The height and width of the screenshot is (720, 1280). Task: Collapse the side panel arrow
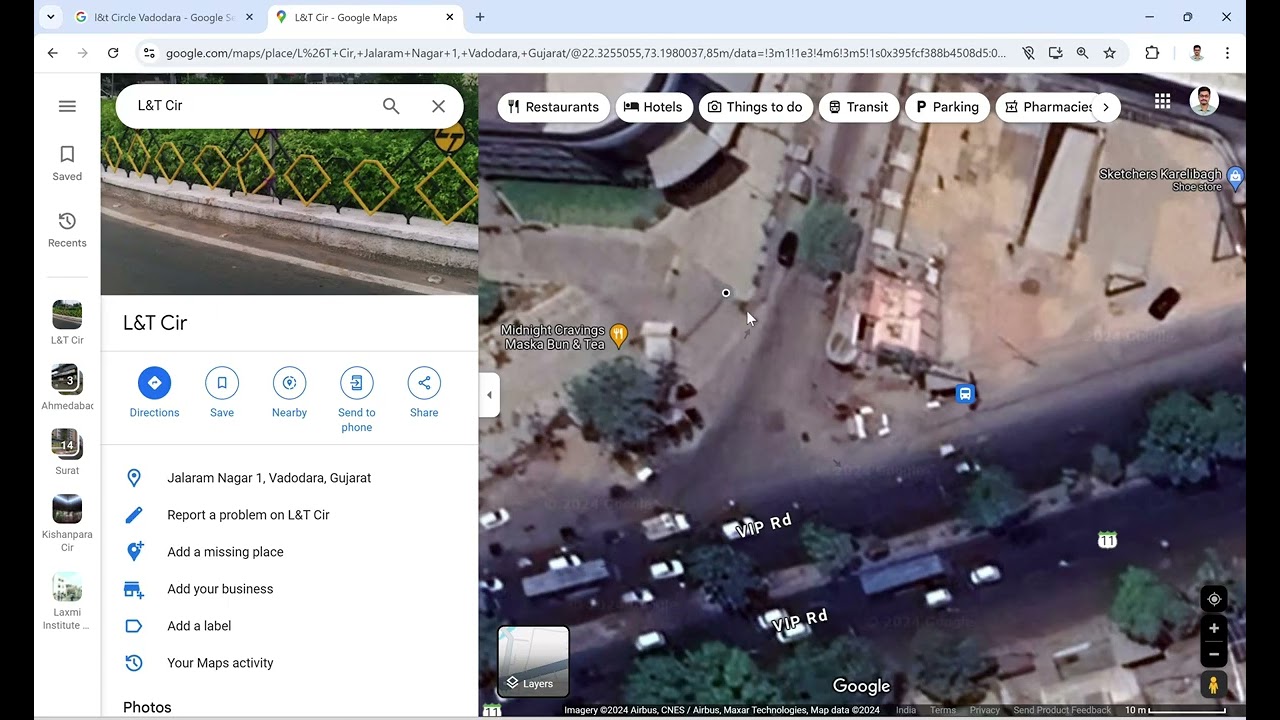pos(489,395)
